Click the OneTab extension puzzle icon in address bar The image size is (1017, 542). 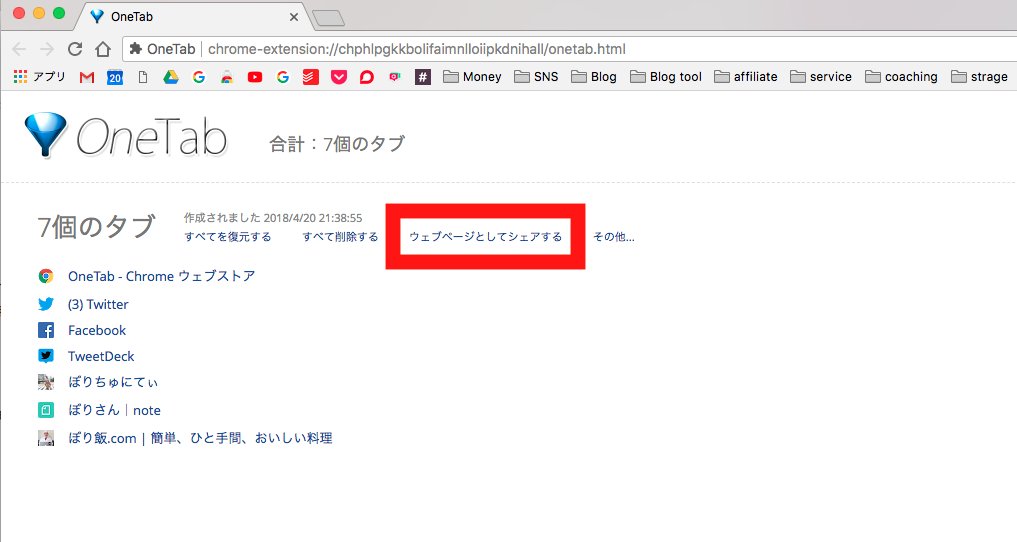[x=136, y=49]
